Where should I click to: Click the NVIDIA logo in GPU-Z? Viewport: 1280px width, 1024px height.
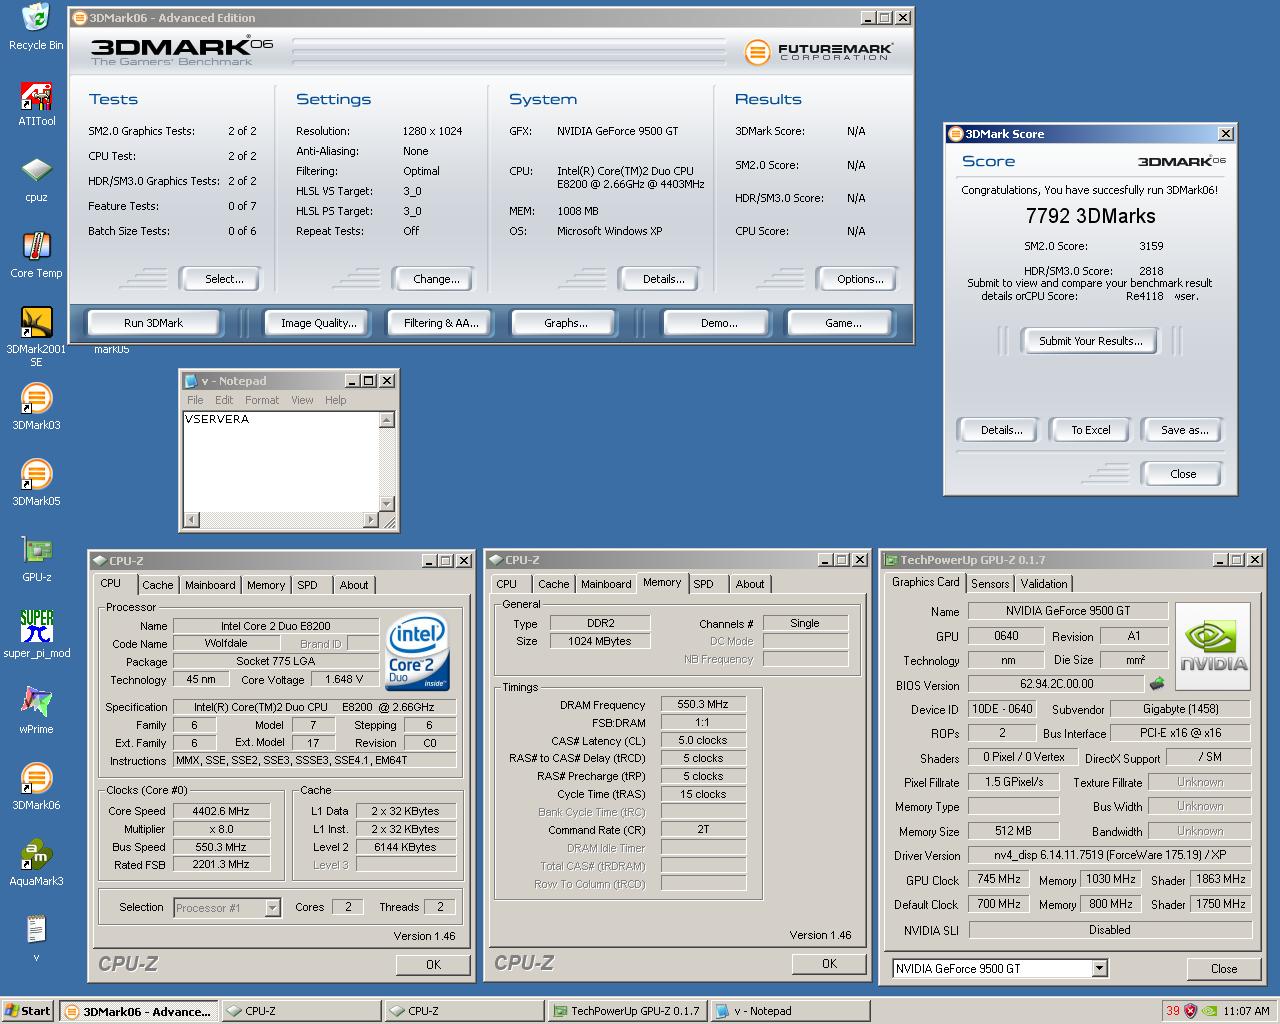click(1213, 646)
